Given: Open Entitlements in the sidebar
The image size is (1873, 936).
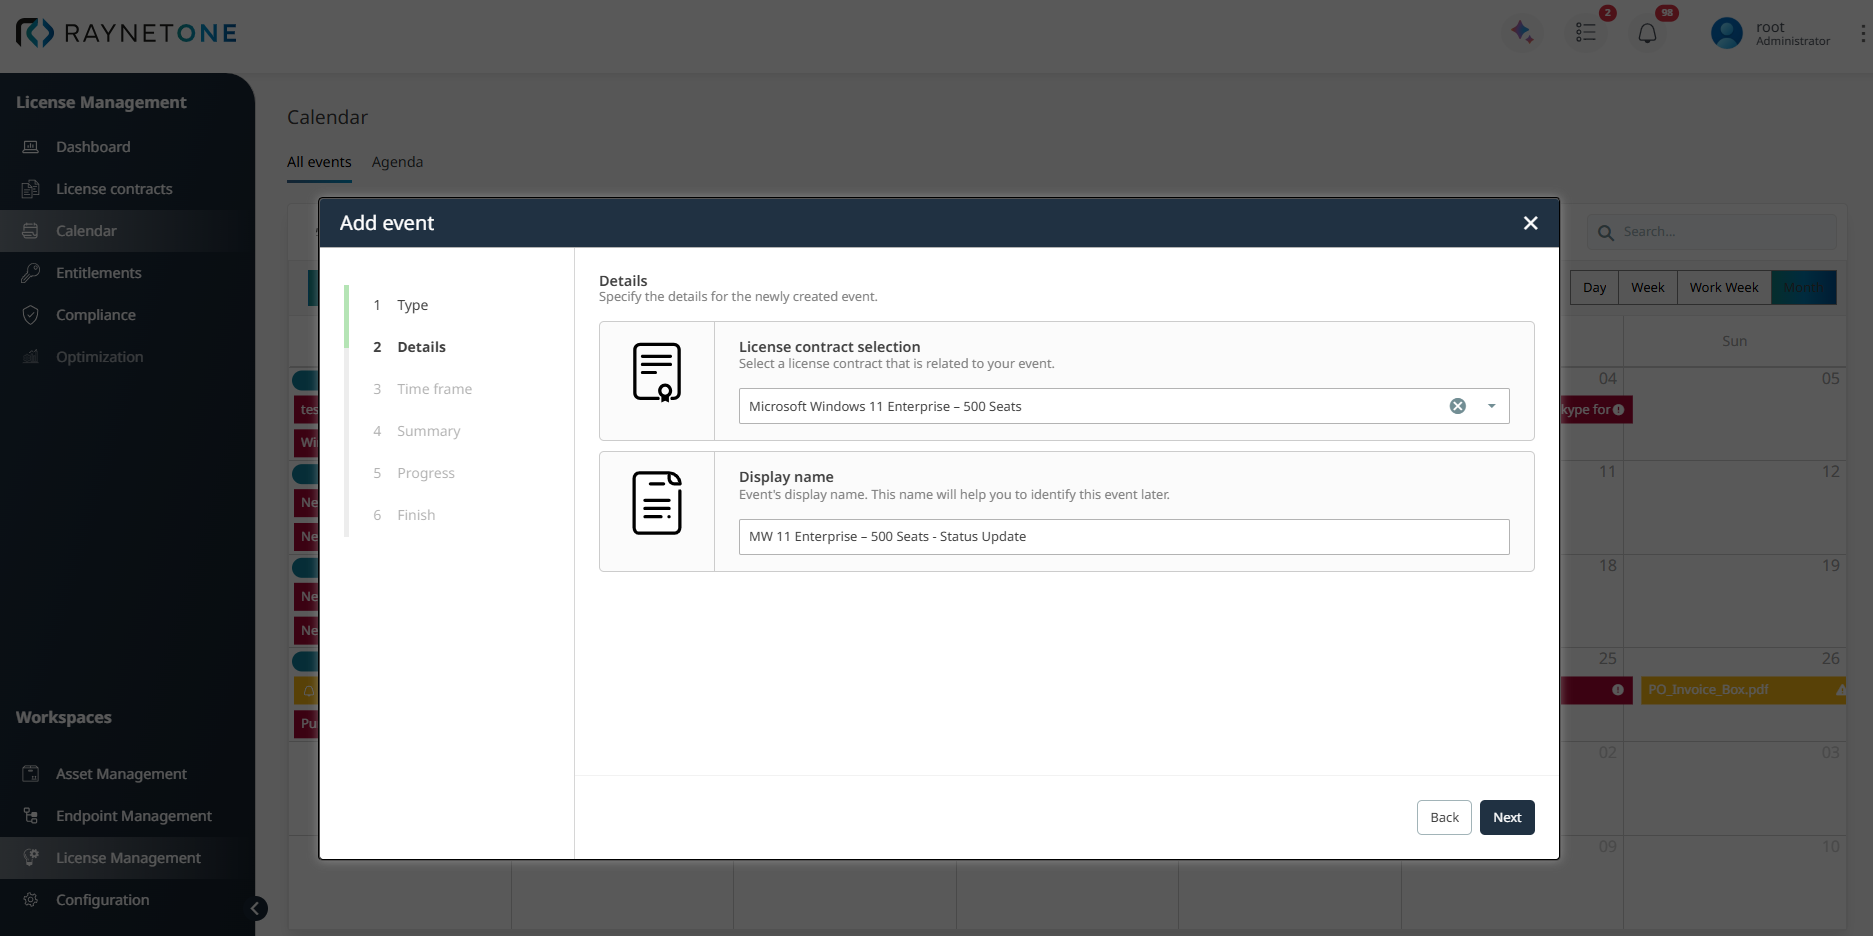Looking at the screenshot, I should 98,273.
